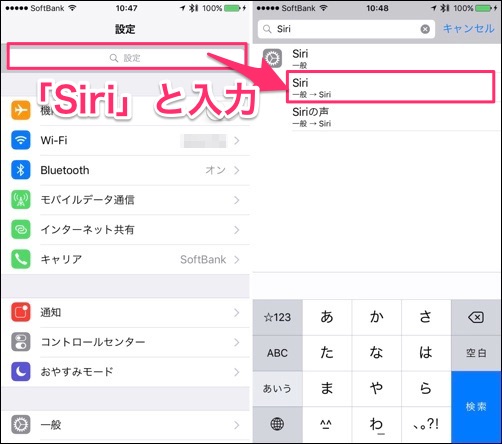Screen dimensions: 502x444
Task: Tap the Internet sharing chain-link icon
Action: click(x=21, y=229)
